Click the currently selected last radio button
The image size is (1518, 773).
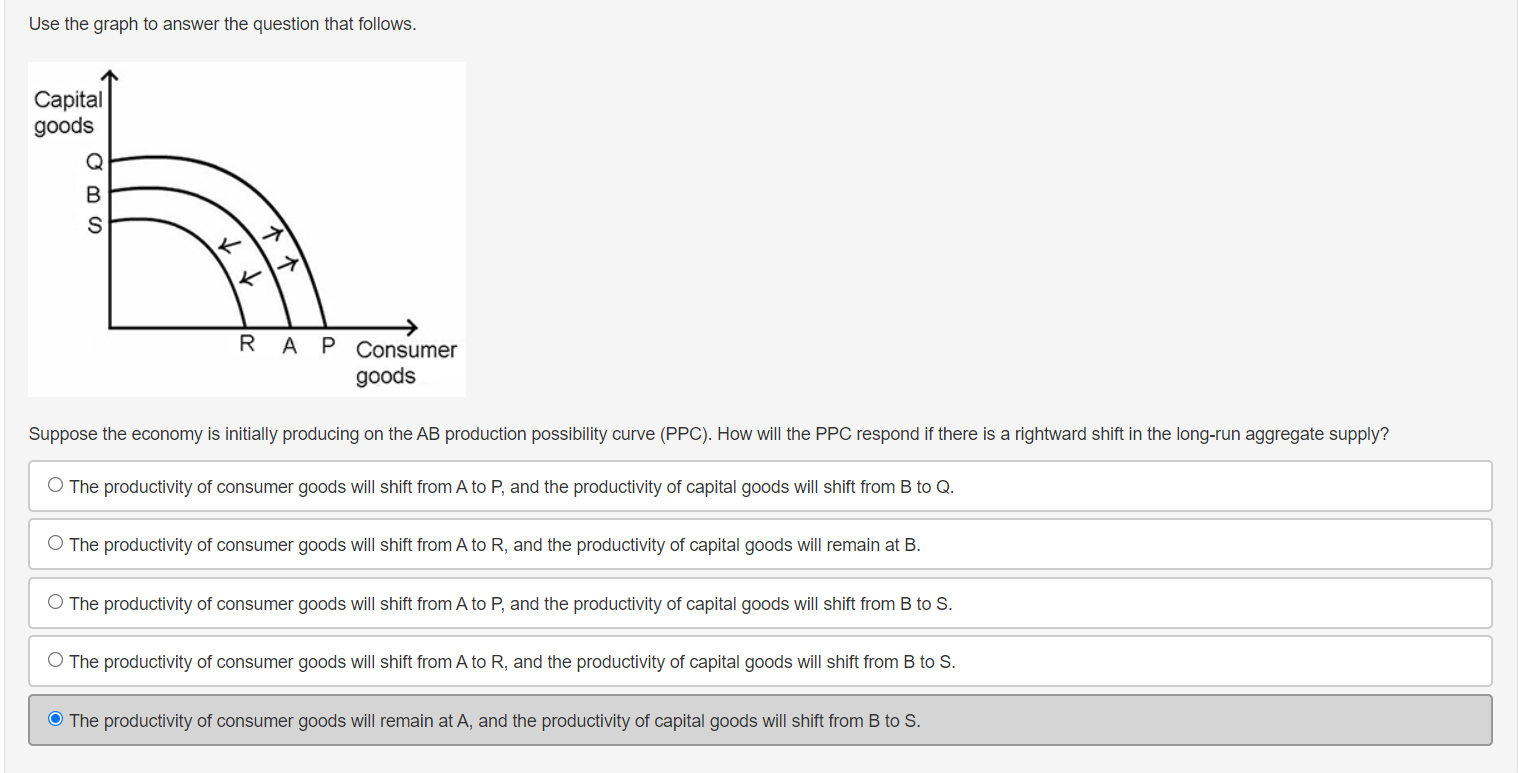[x=57, y=717]
